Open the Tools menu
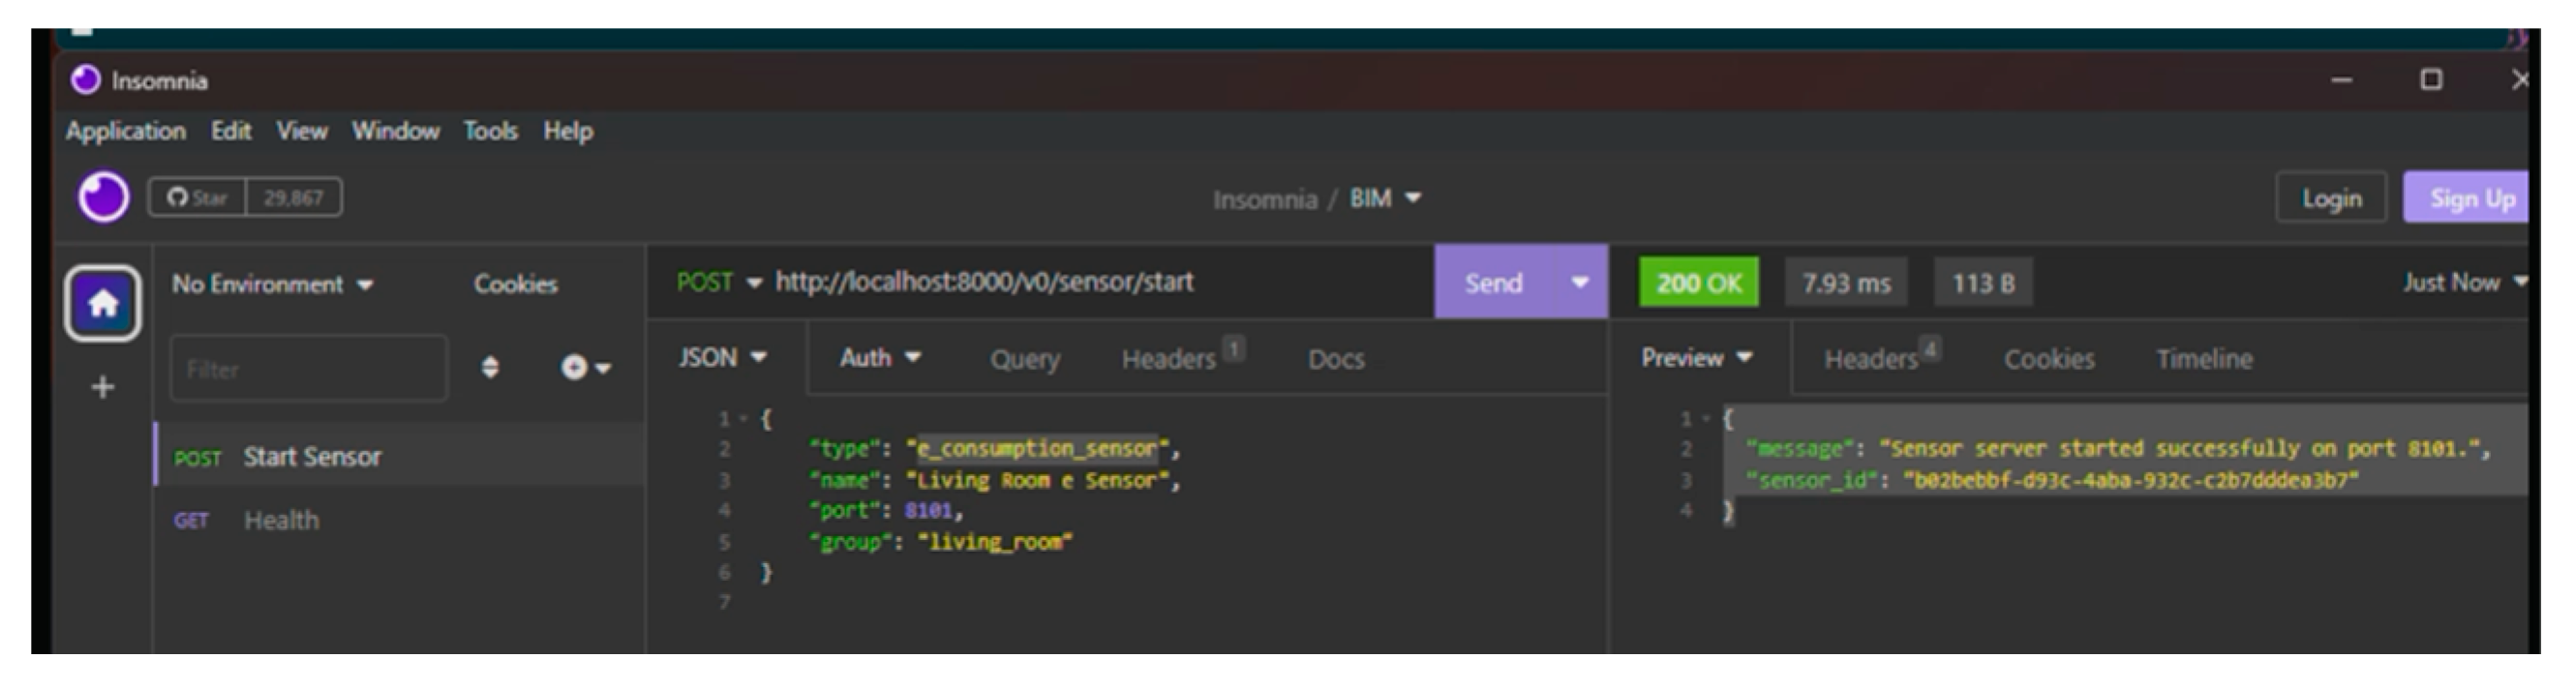The image size is (2576, 689). [490, 131]
